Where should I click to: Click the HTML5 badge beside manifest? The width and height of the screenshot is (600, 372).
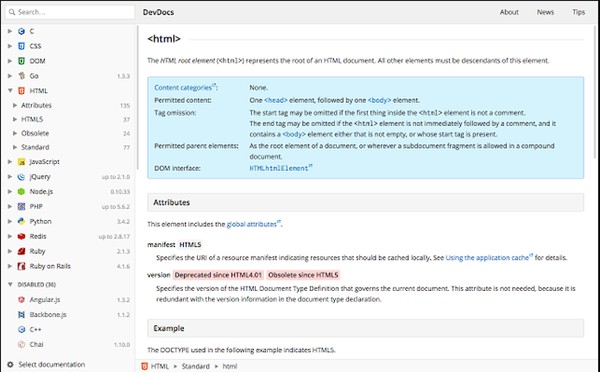tap(190, 245)
